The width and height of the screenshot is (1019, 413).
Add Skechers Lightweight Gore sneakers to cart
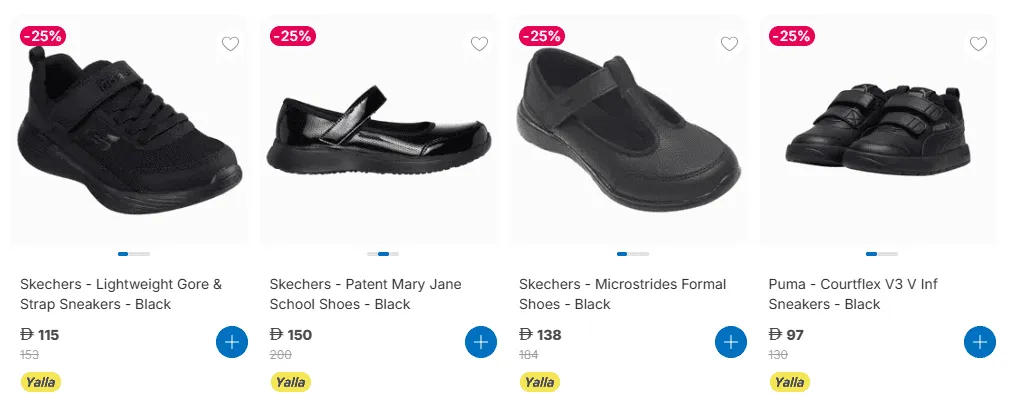[231, 342]
